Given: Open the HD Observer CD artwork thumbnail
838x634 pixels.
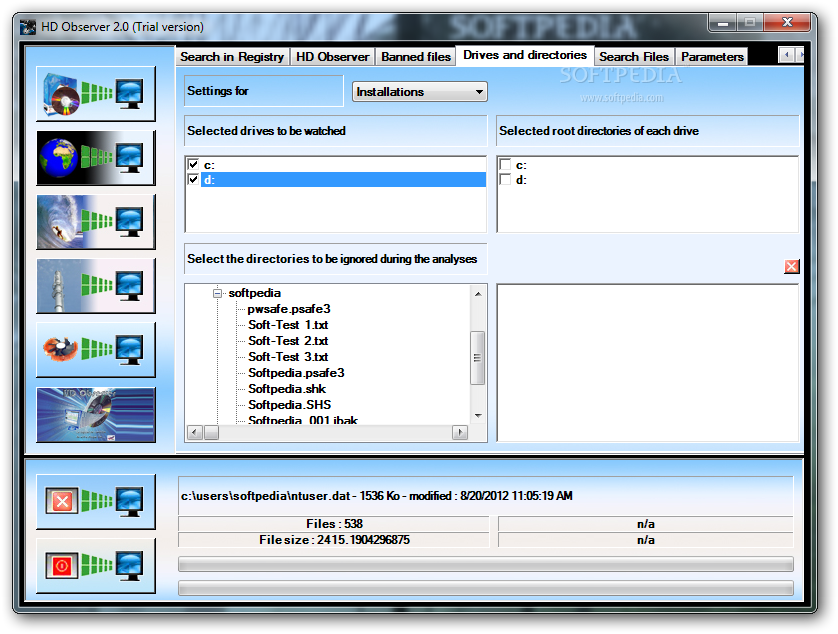Looking at the screenshot, I should coord(96,415).
